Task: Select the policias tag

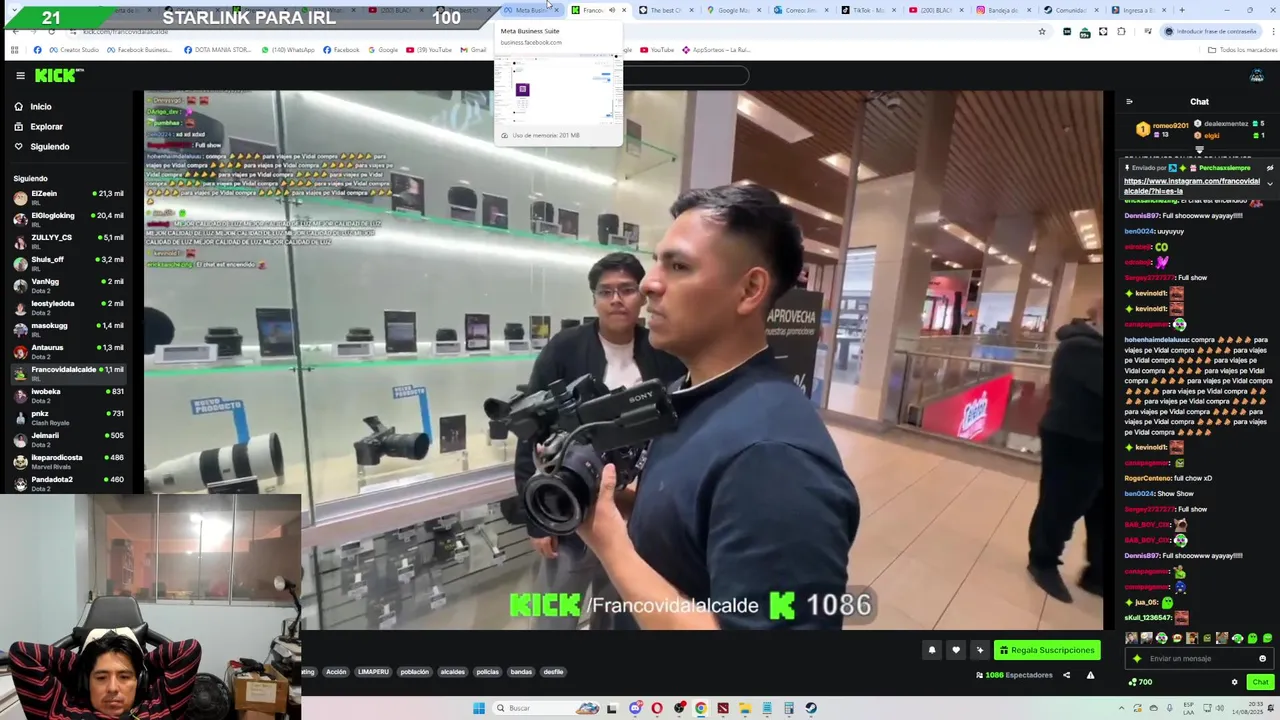Action: (487, 672)
